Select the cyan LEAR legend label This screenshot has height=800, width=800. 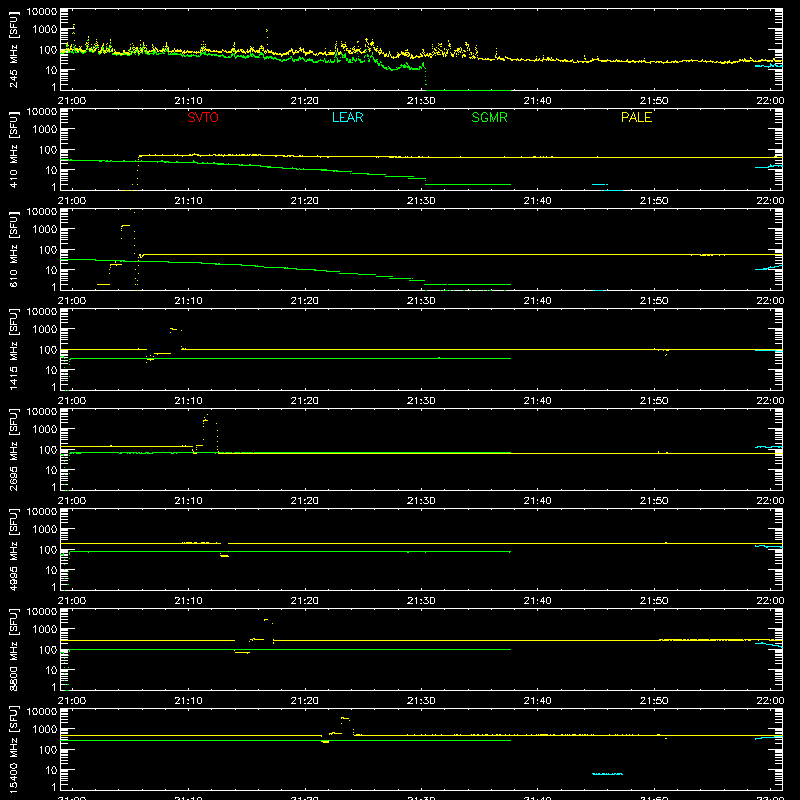pos(347,117)
